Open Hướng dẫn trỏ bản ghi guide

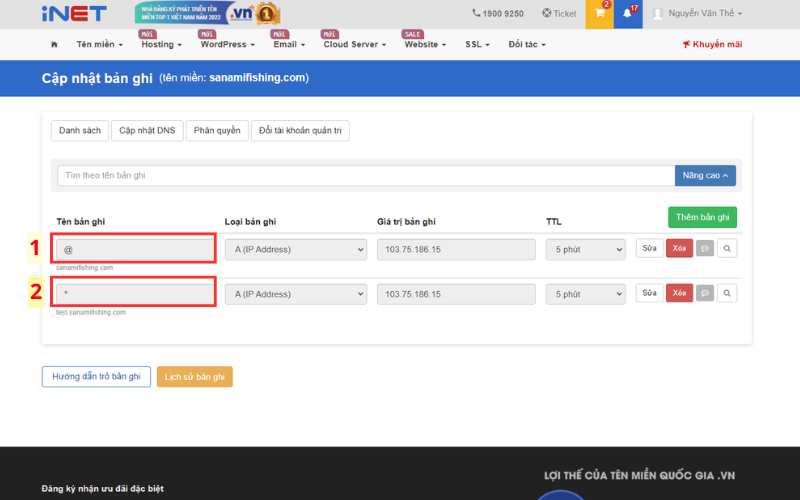[96, 377]
